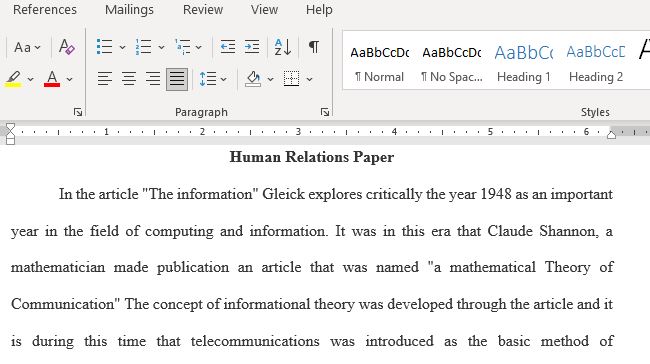This screenshot has height=364, width=650.
Task: Expand the Change Case dropdown arrow
Action: [x=38, y=48]
